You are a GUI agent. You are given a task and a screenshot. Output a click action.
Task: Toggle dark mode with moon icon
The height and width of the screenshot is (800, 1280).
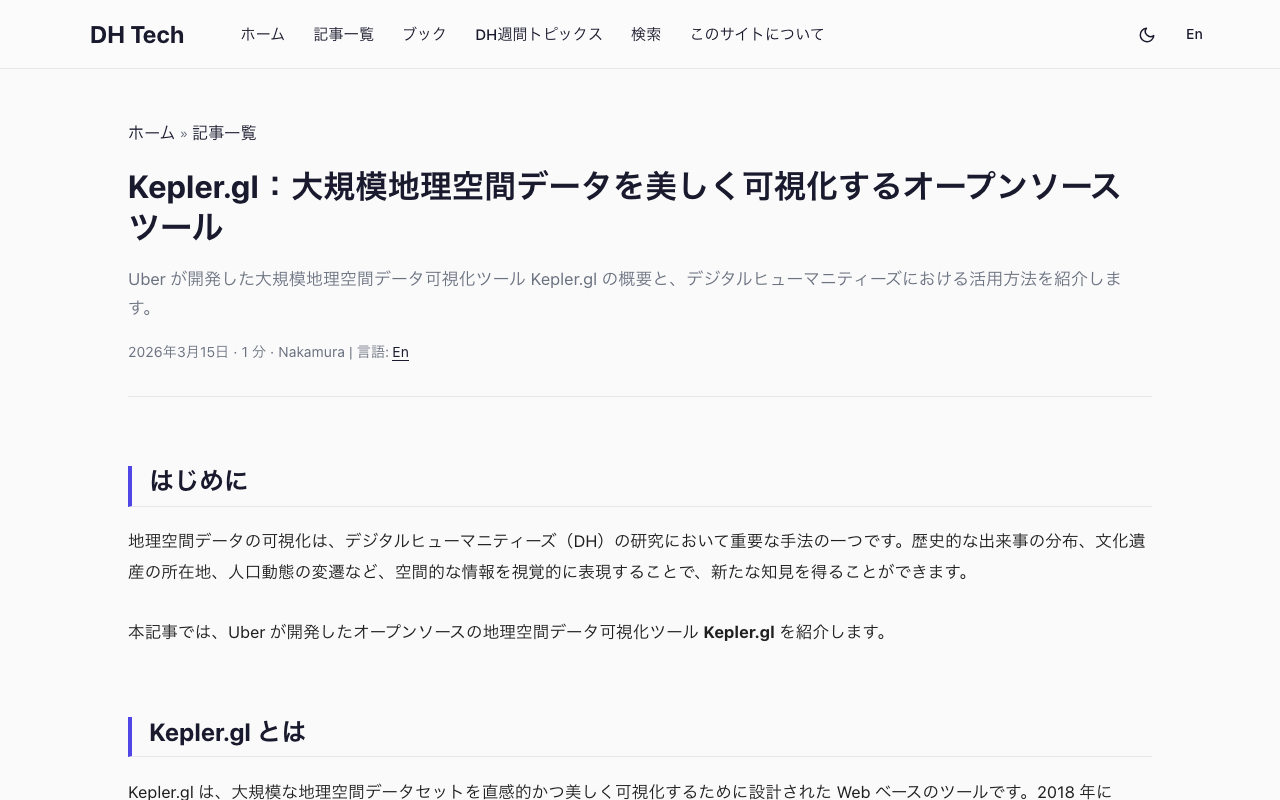1147,34
